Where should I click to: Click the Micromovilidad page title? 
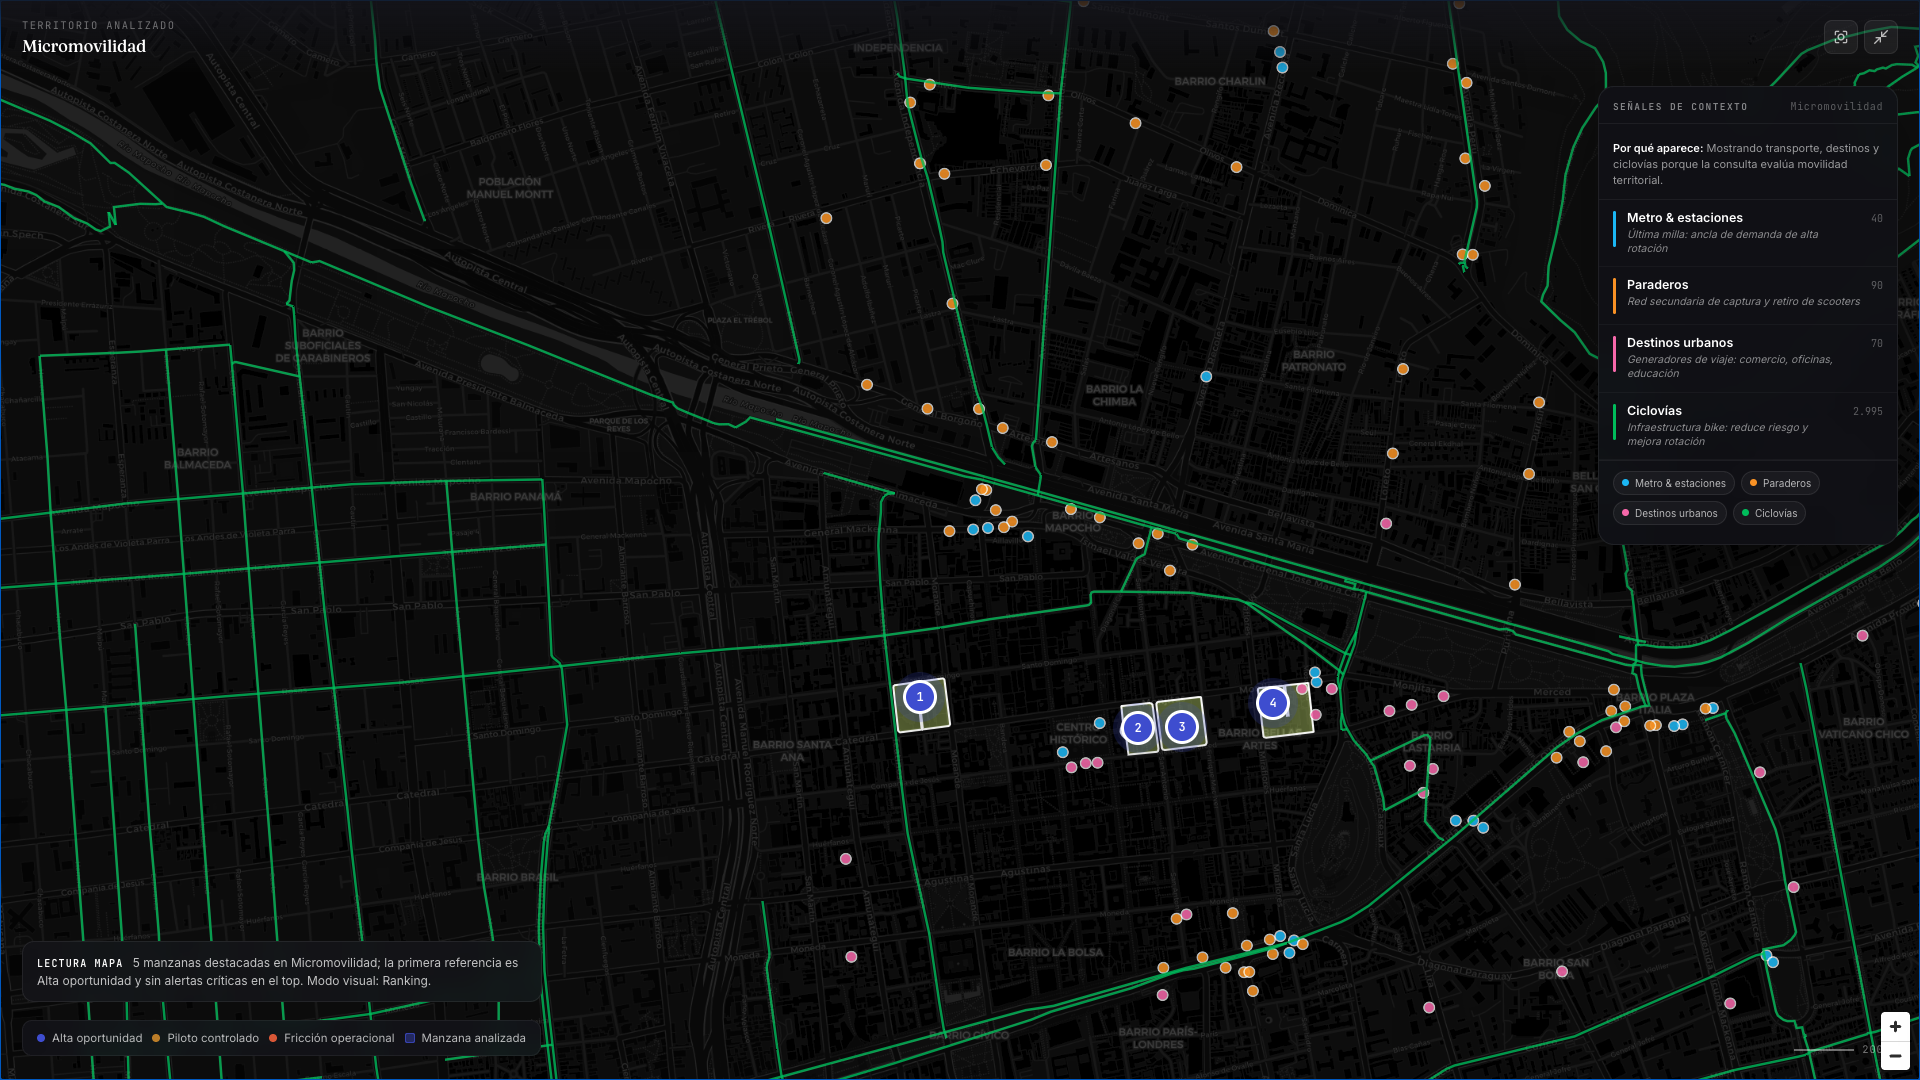84,46
